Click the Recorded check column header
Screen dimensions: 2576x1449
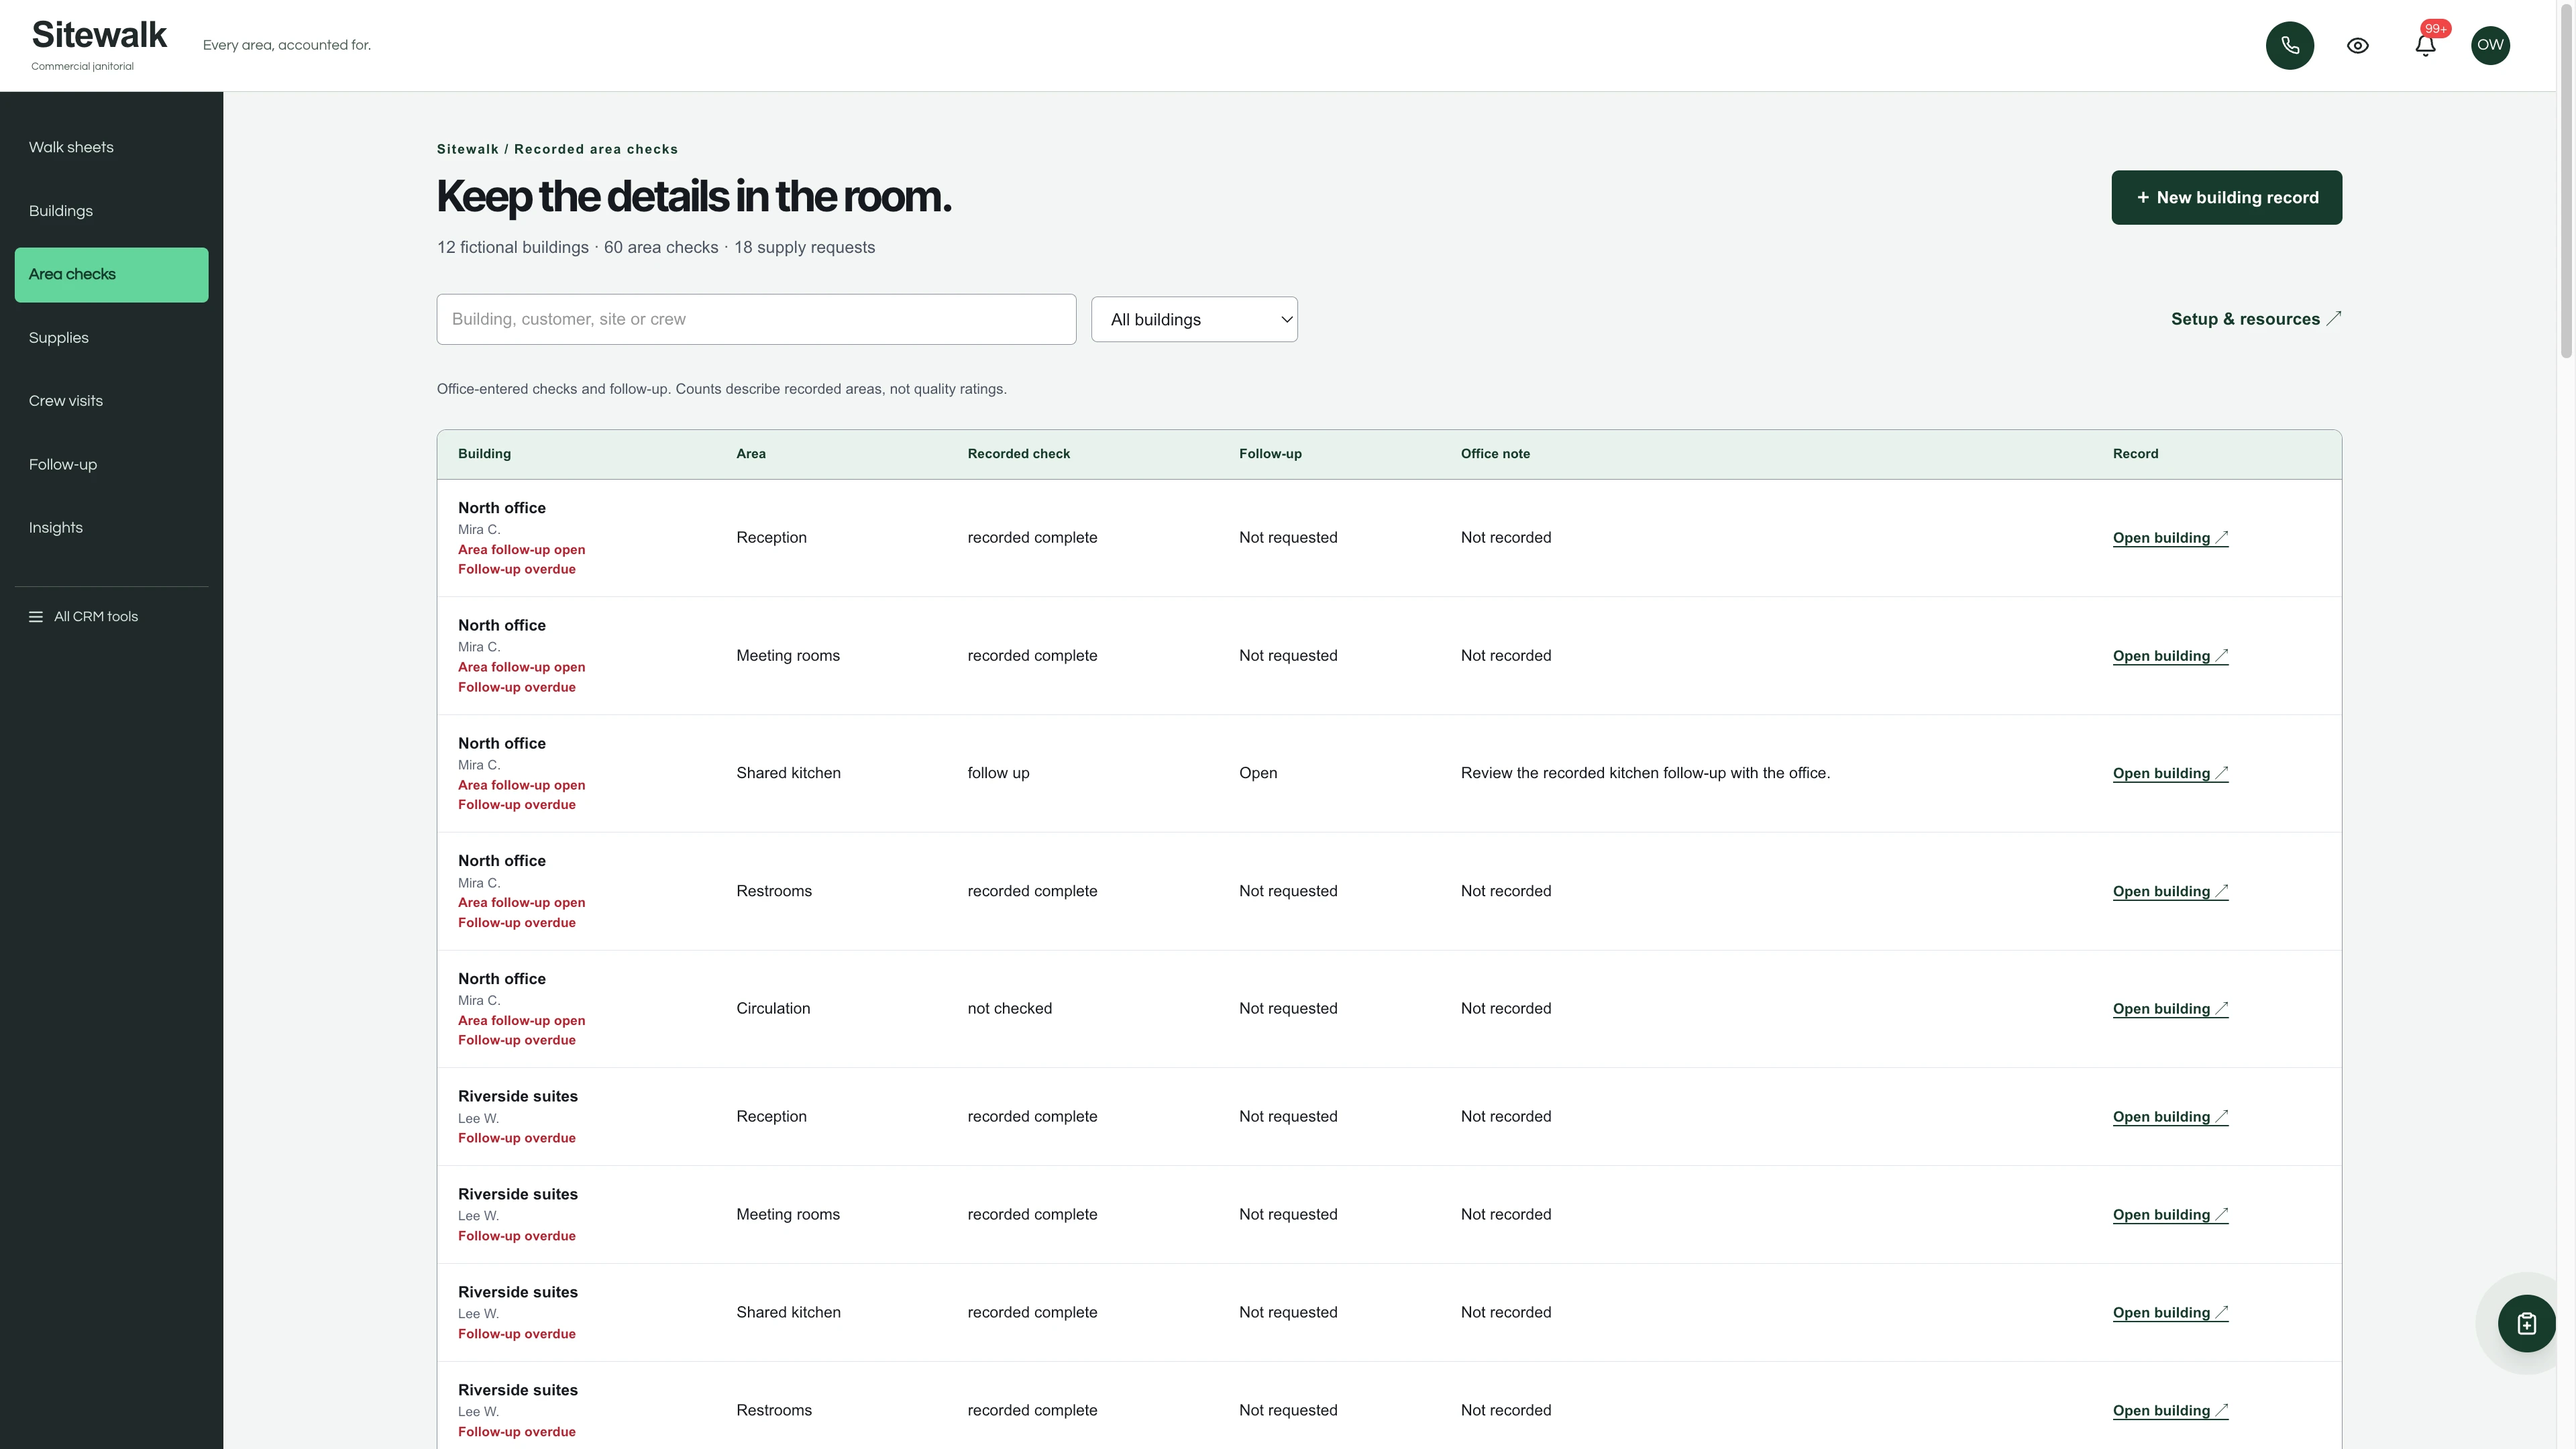tap(1018, 454)
